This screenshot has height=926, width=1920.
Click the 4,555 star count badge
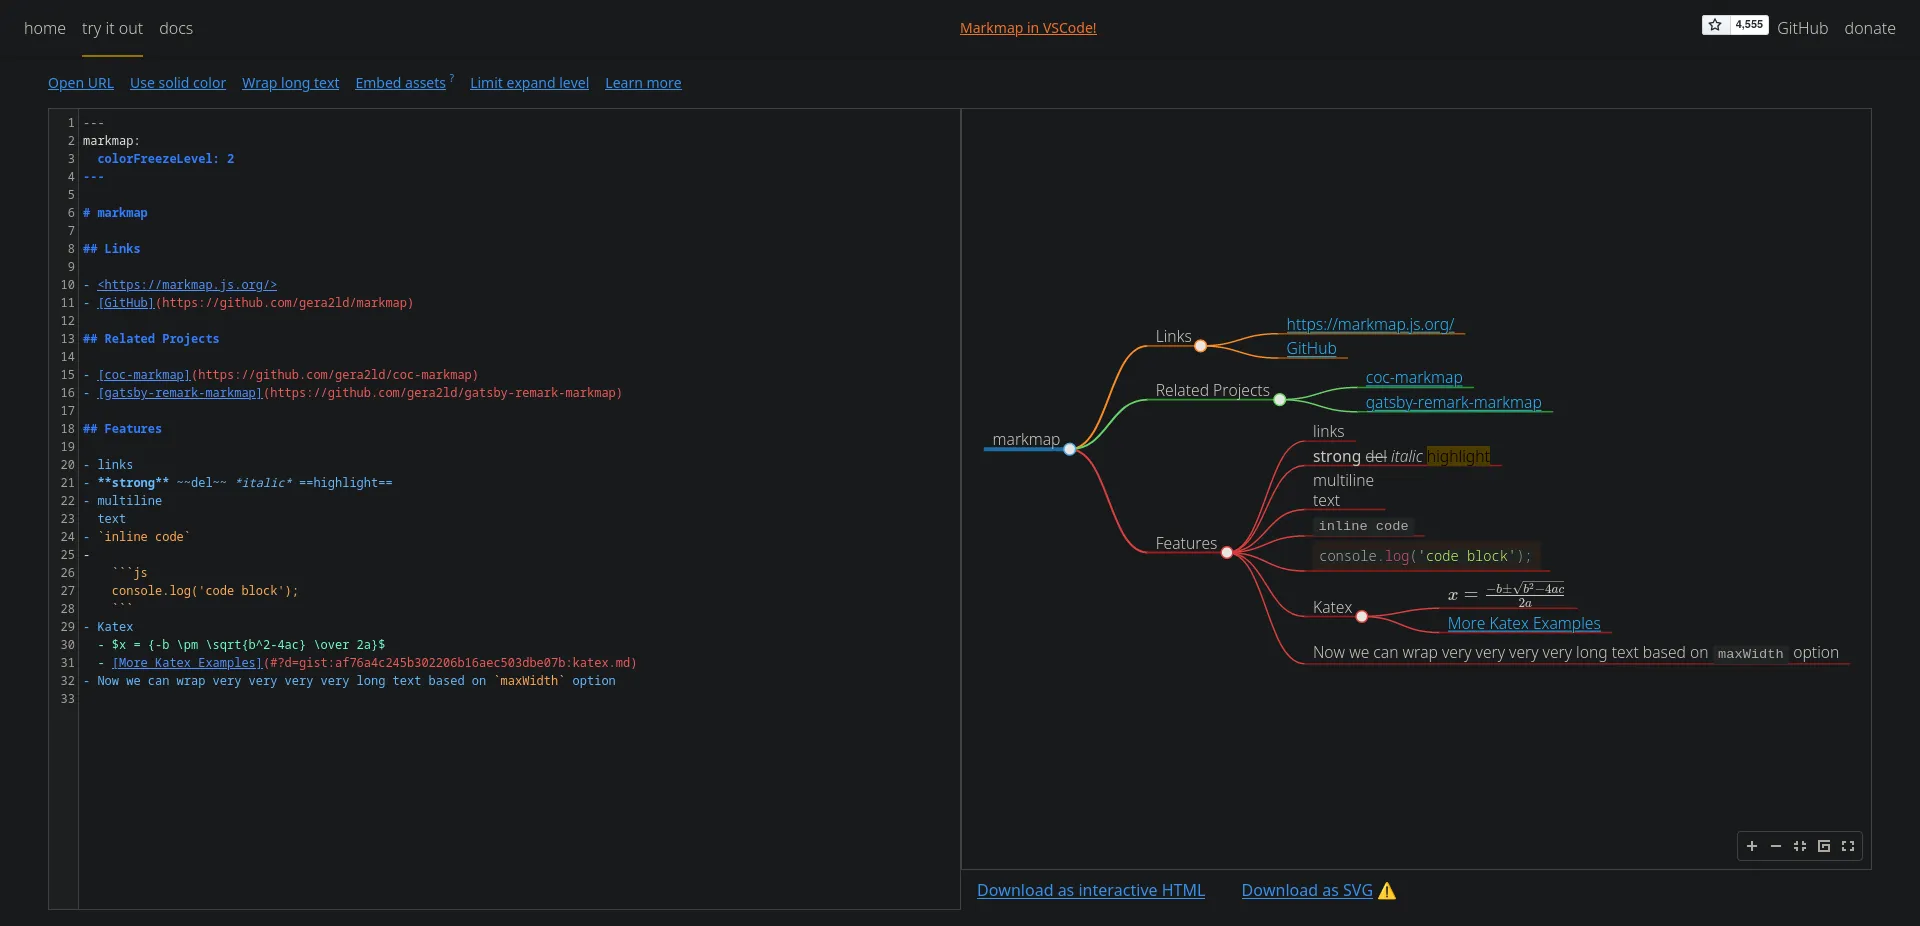click(x=1747, y=24)
